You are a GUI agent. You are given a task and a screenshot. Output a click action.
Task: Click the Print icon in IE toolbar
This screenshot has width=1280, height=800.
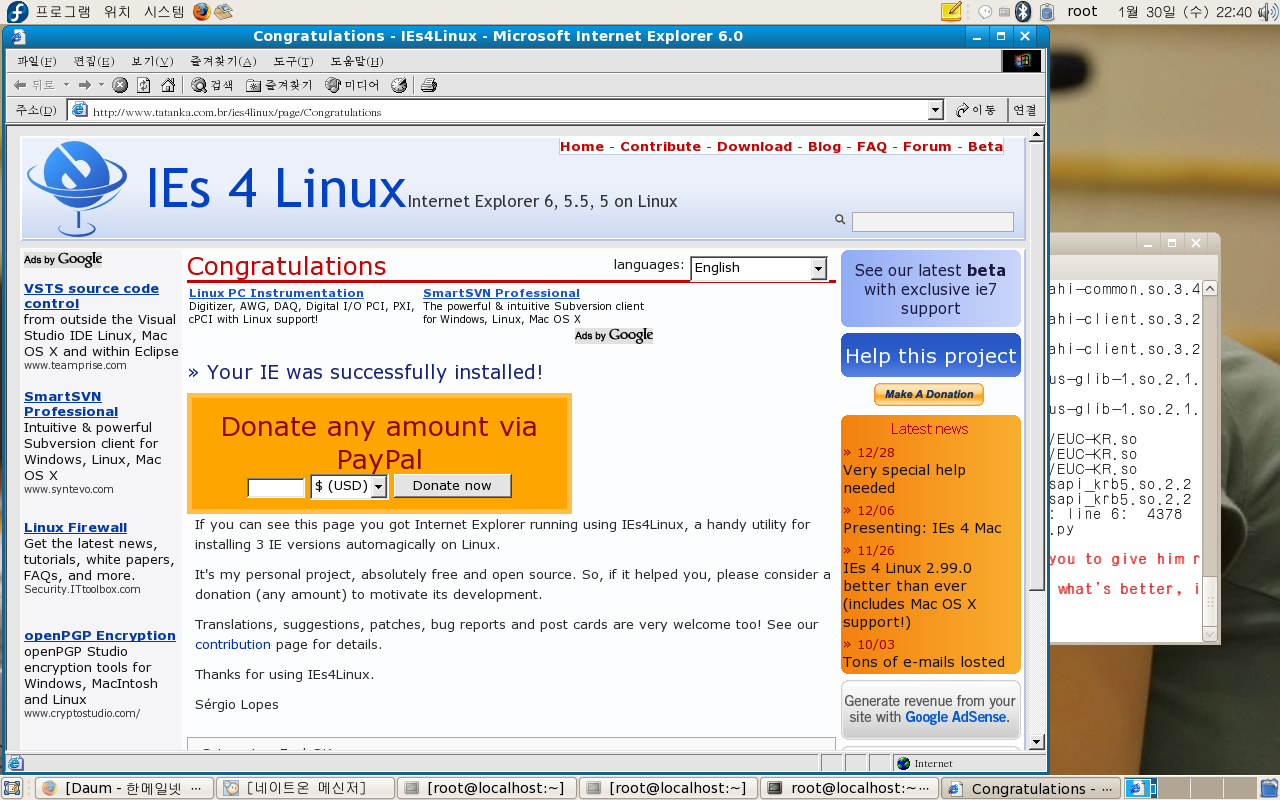point(429,85)
